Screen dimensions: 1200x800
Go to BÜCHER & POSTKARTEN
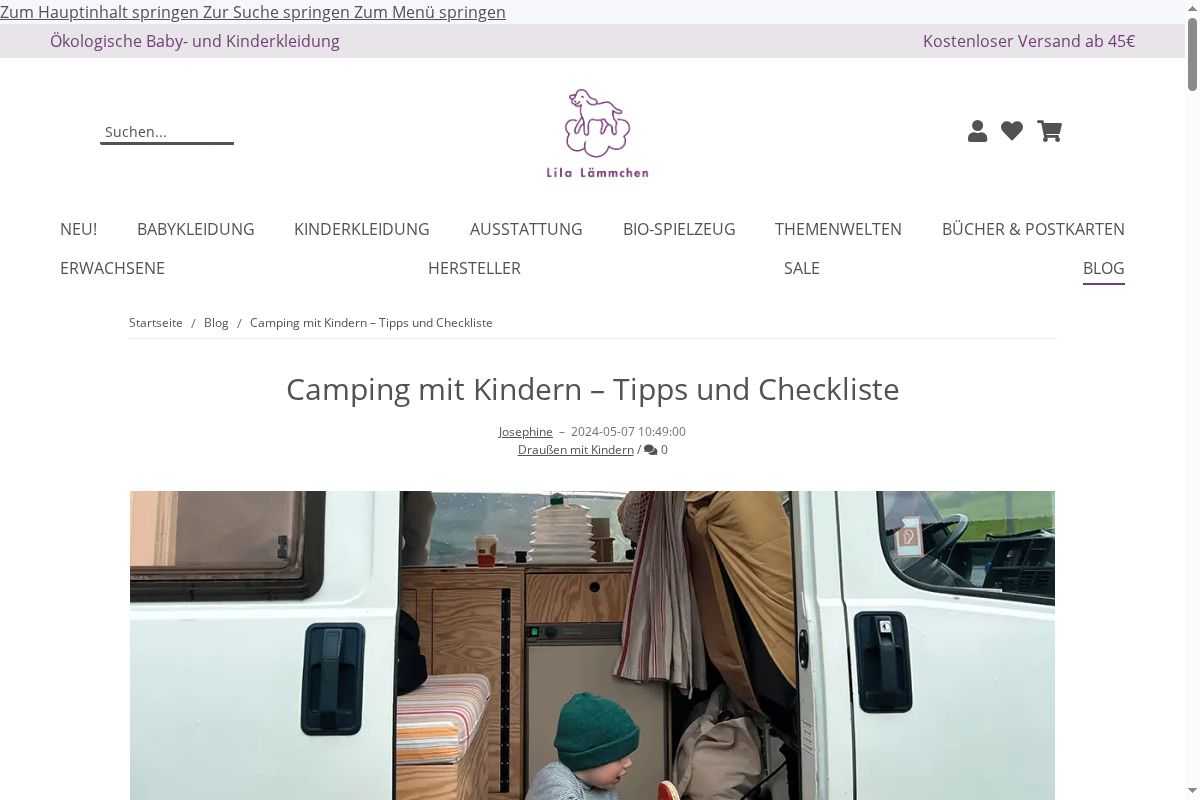click(x=1033, y=229)
